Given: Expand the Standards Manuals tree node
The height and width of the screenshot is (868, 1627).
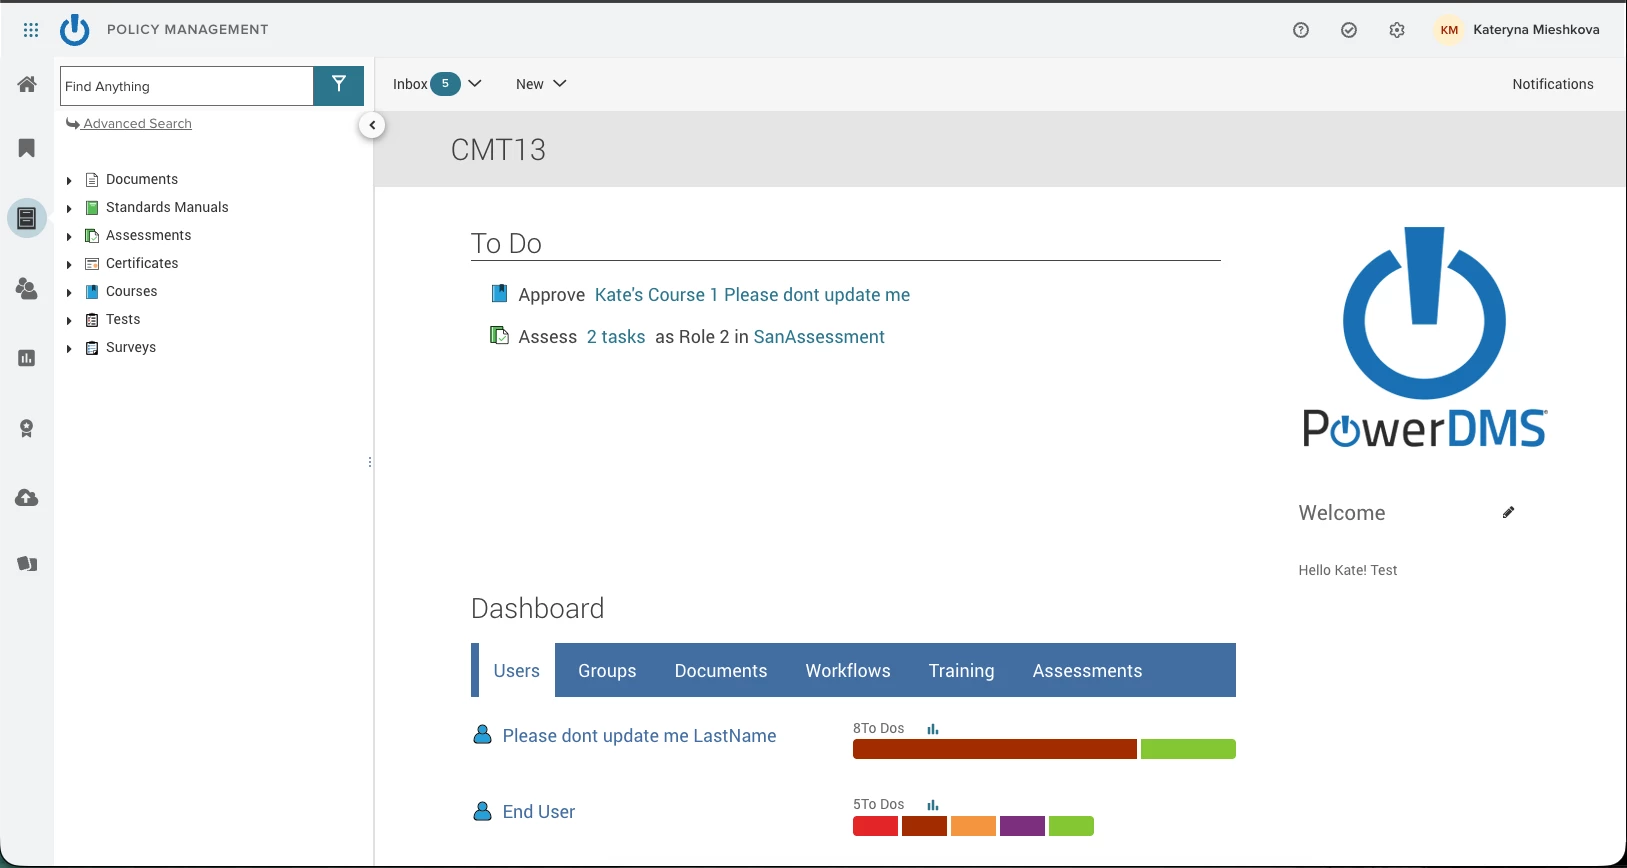Looking at the screenshot, I should [69, 209].
